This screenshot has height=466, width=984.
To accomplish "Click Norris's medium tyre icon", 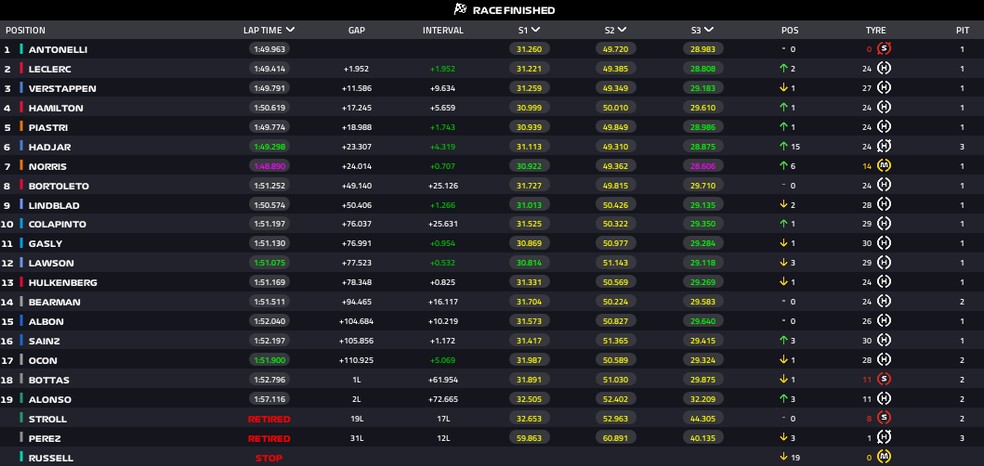I will tap(884, 166).
